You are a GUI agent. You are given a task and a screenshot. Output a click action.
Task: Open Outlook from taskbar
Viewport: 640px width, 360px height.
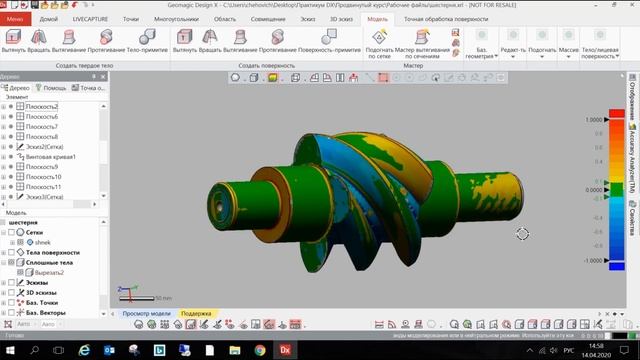[x=109, y=350]
